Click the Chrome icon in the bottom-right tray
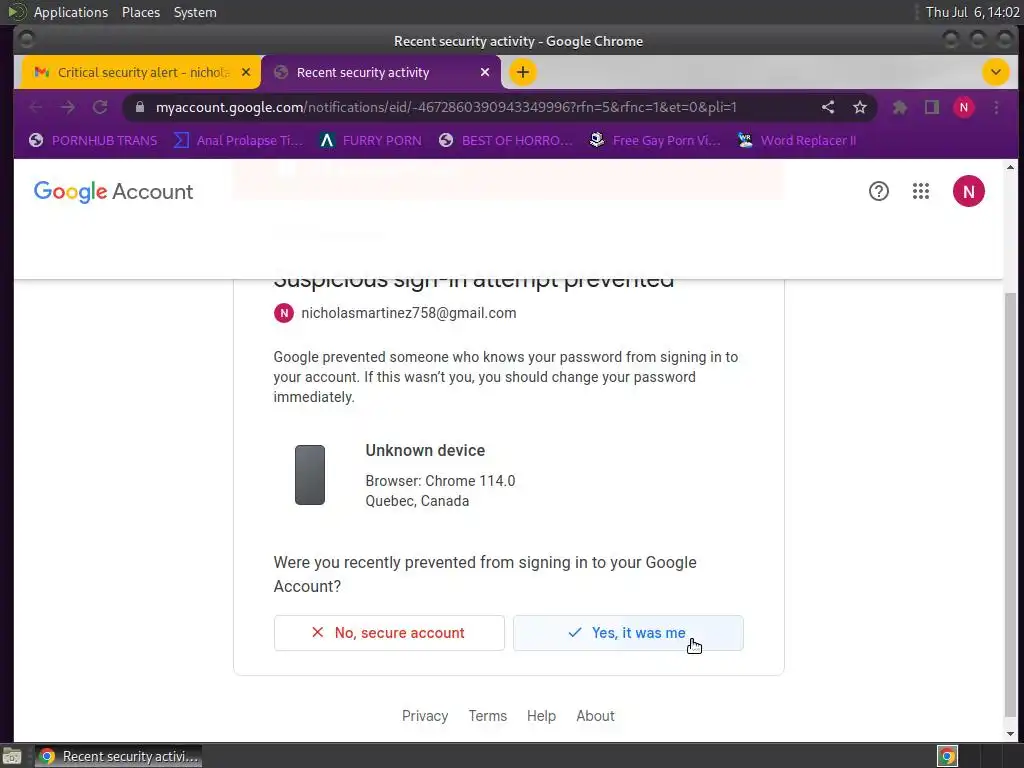This screenshot has height=768, width=1024. click(x=947, y=756)
